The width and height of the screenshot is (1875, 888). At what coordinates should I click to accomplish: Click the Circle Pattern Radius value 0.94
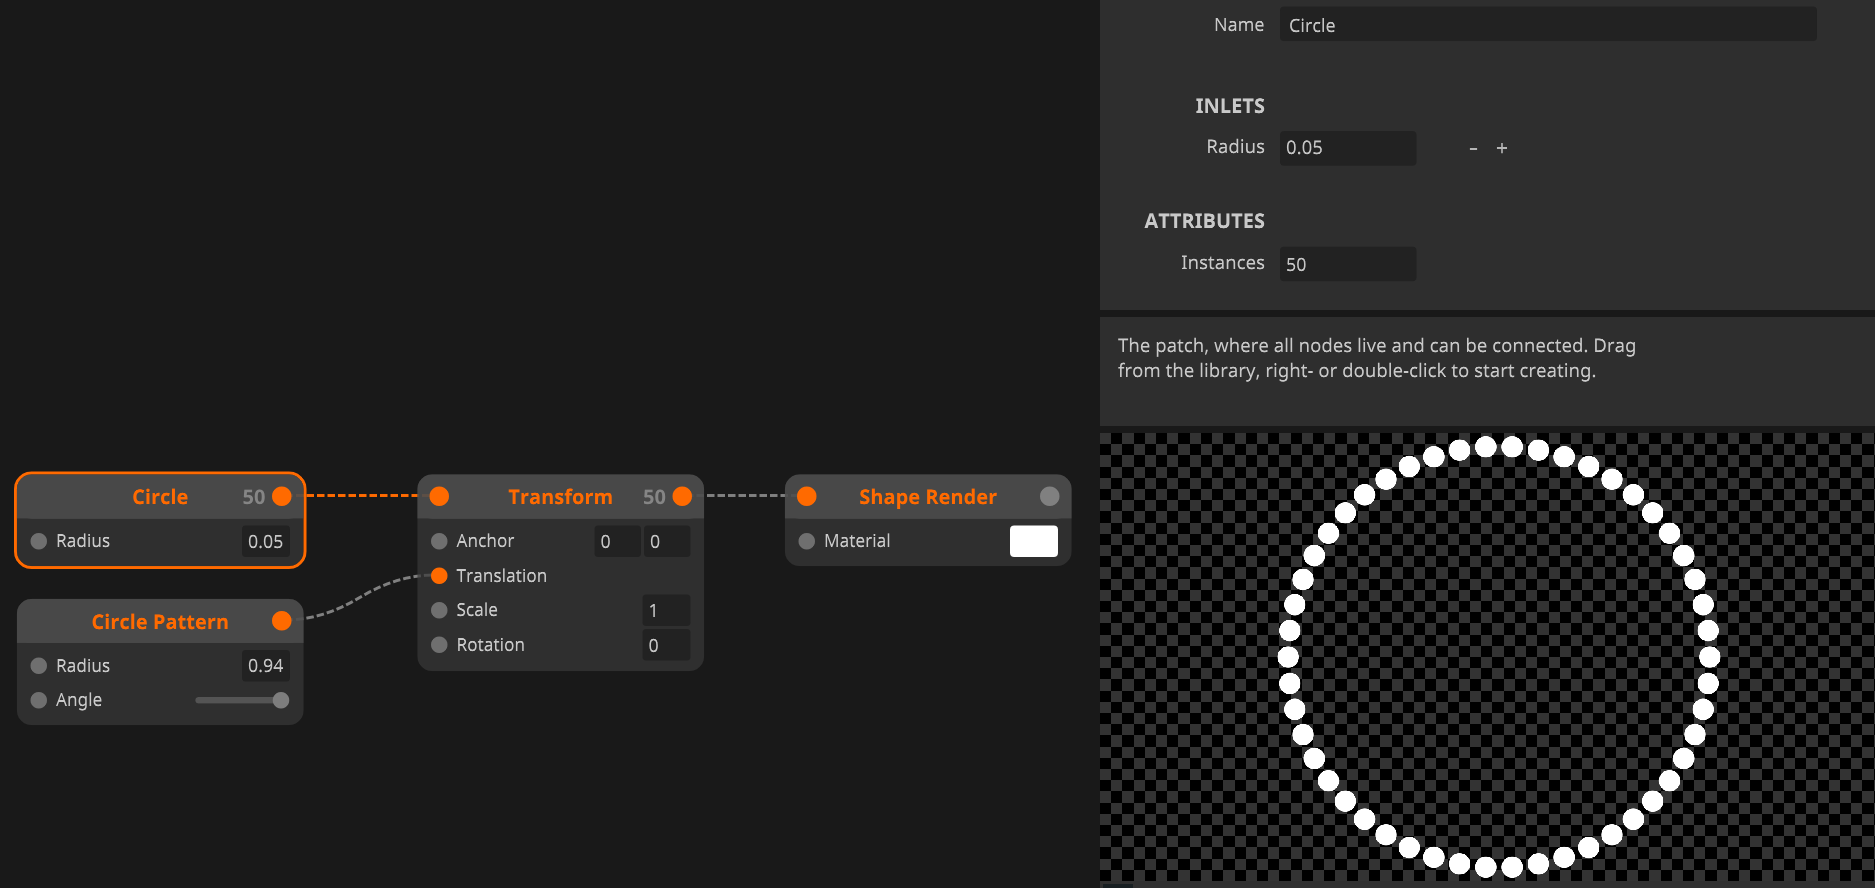point(265,666)
